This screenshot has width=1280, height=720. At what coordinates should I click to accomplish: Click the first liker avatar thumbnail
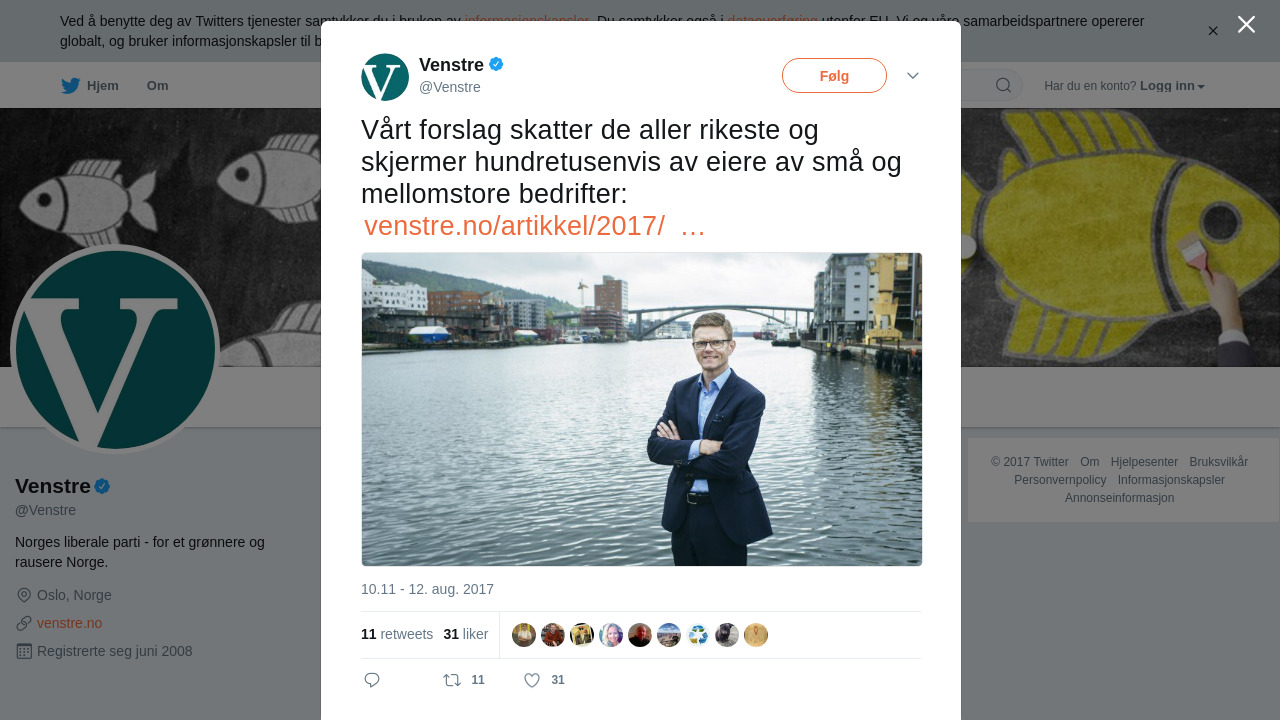(524, 635)
